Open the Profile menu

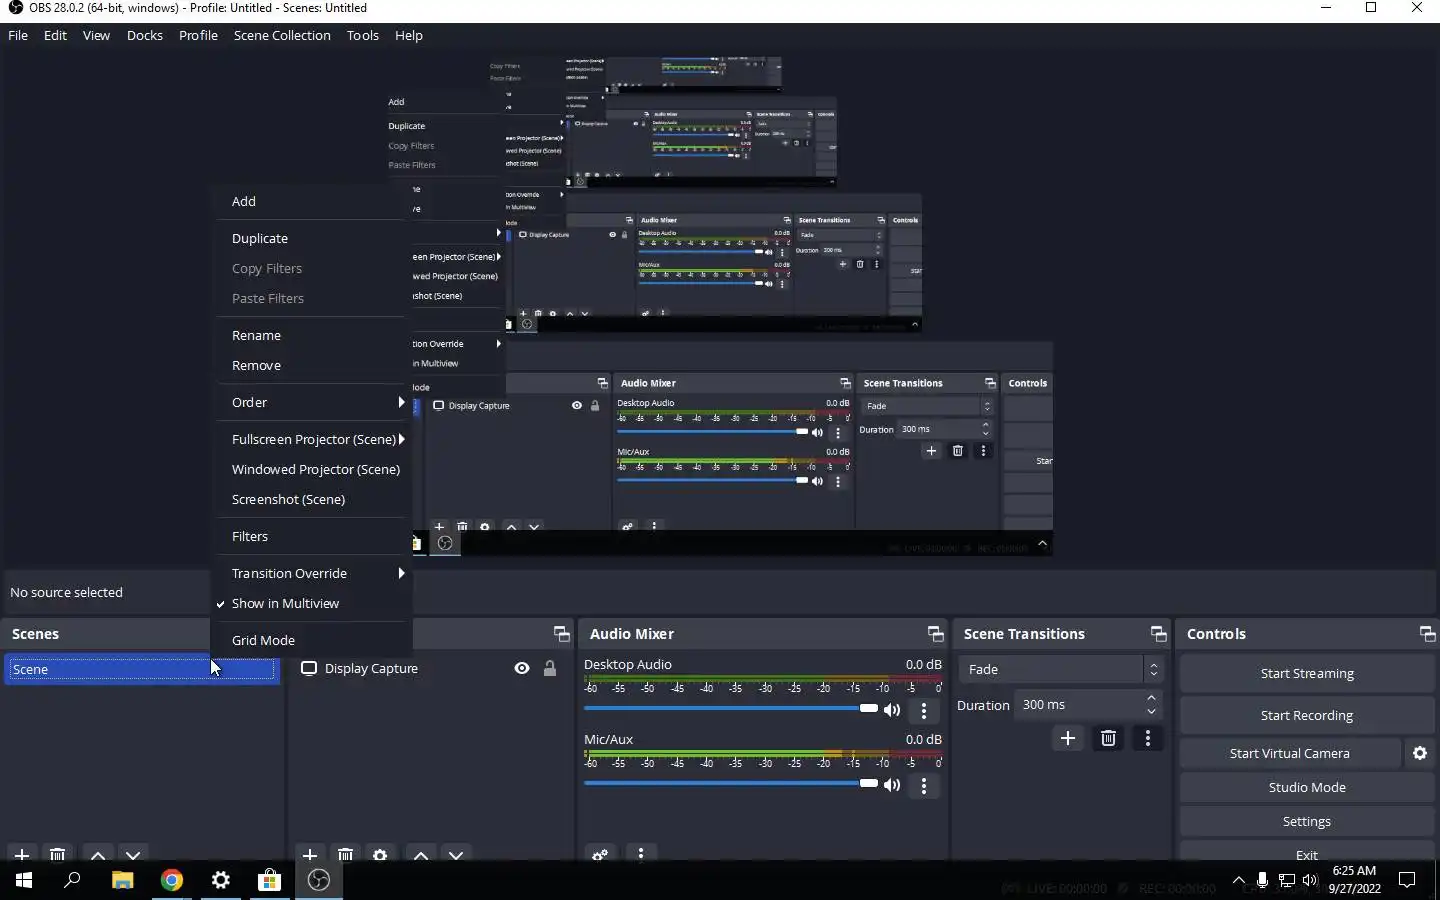click(x=198, y=35)
